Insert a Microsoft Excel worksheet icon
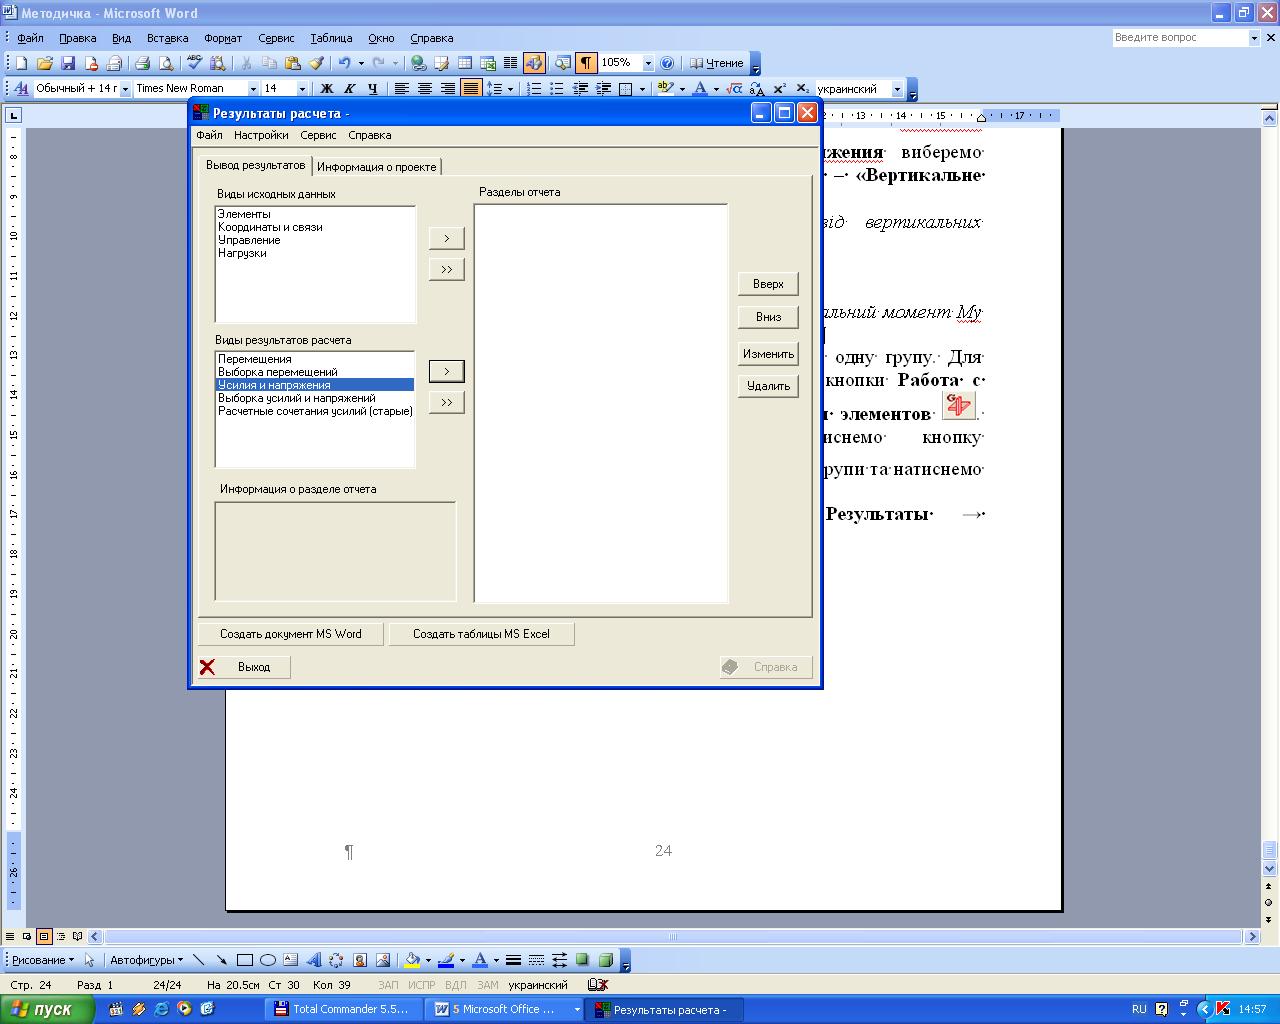Screen dimensions: 1280x1024 click(x=488, y=63)
